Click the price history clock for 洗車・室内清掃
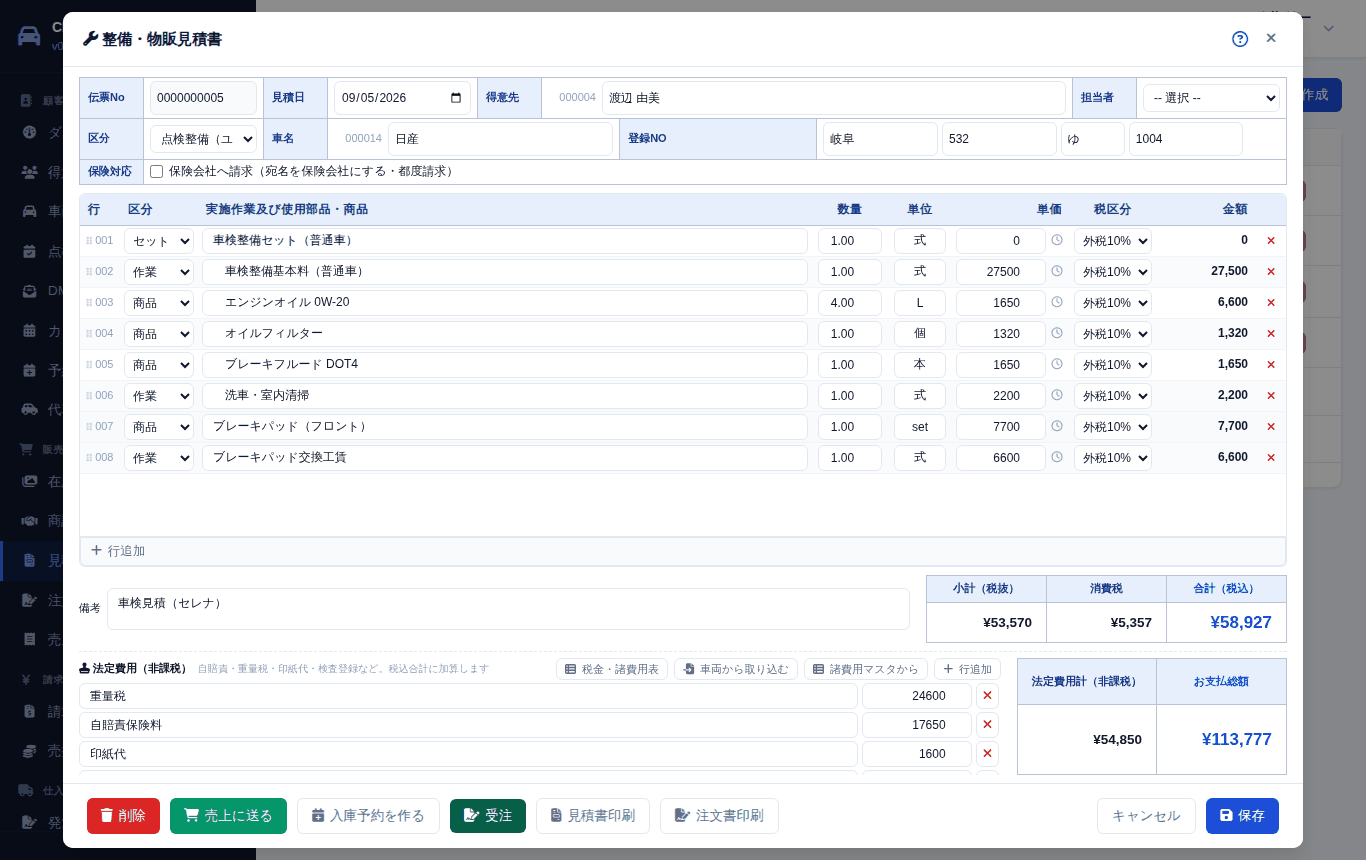This screenshot has height=860, width=1366. tap(1057, 395)
